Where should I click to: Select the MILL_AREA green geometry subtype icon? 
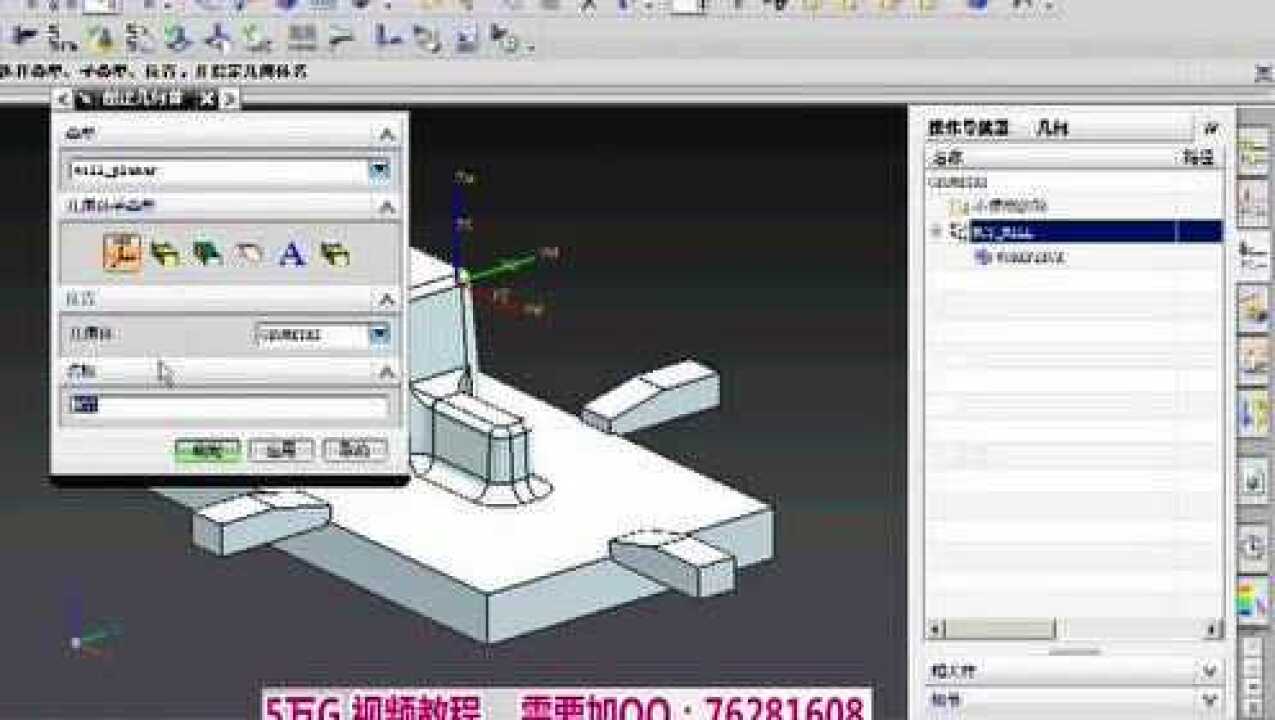205,255
